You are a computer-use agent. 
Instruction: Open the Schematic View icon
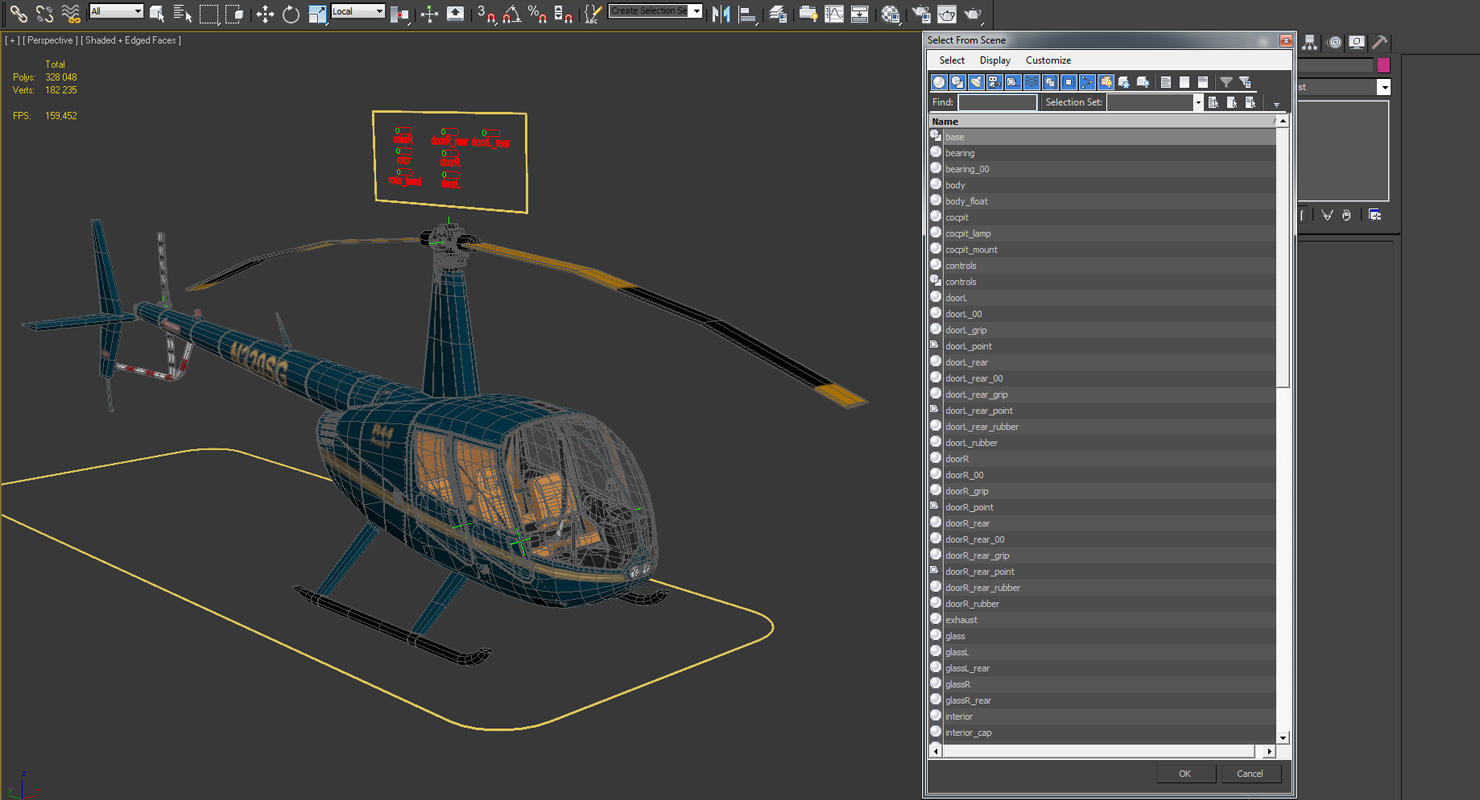[860, 14]
